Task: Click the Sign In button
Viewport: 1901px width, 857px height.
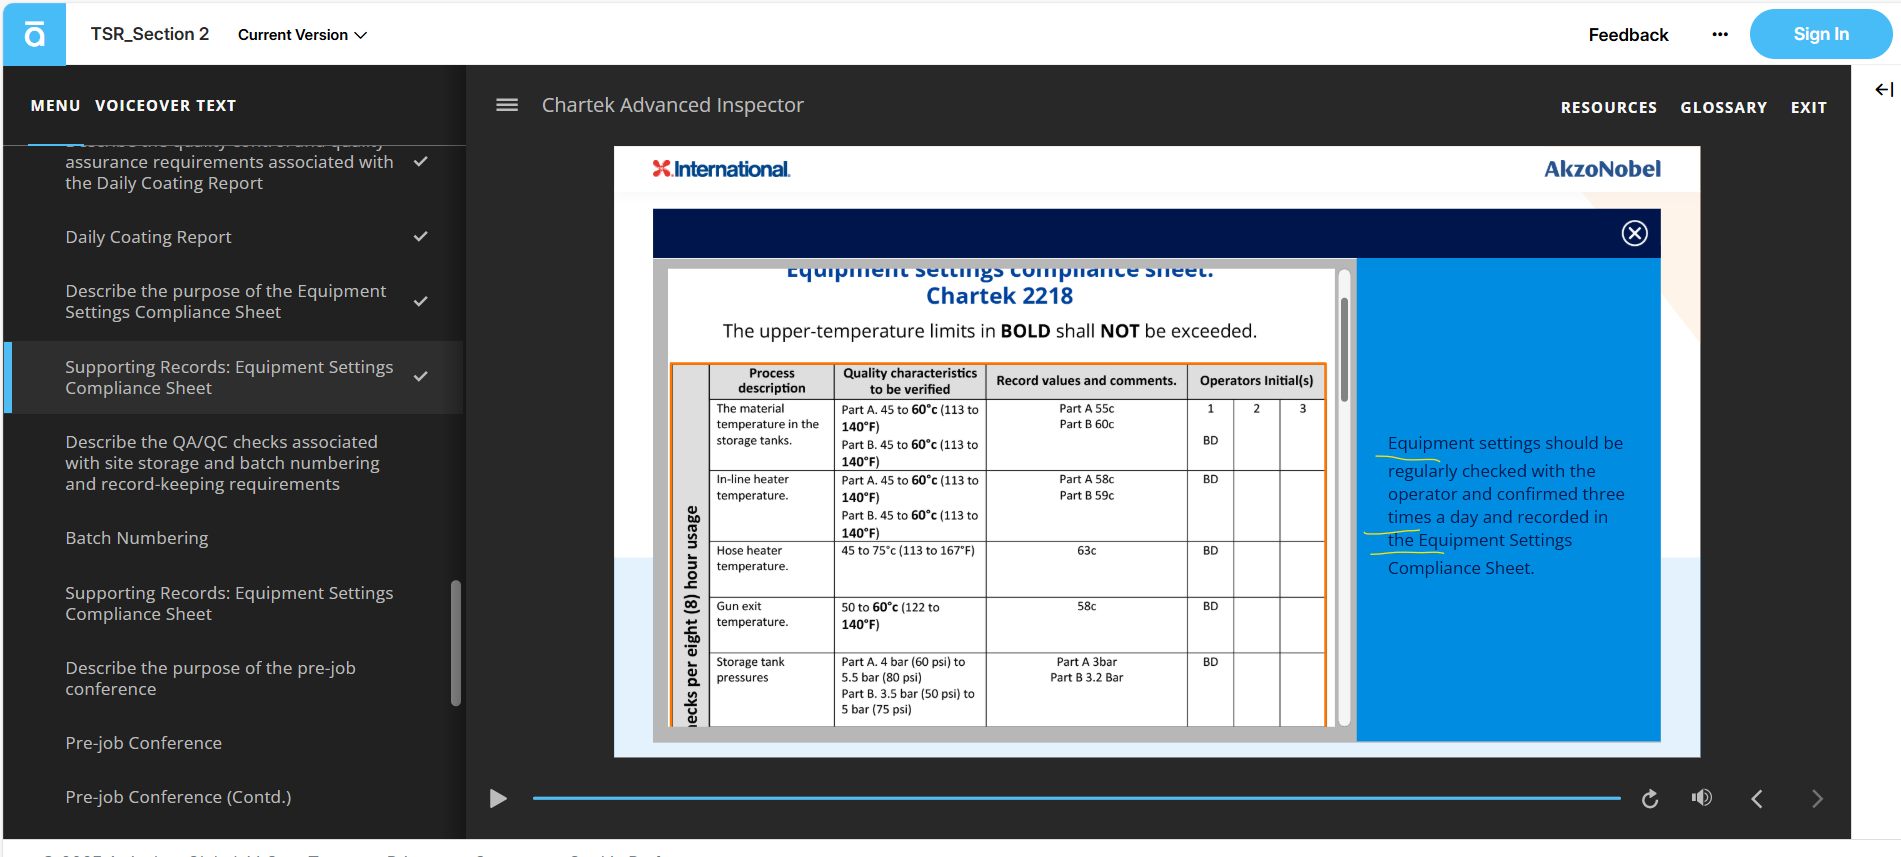Action: 1820,34
